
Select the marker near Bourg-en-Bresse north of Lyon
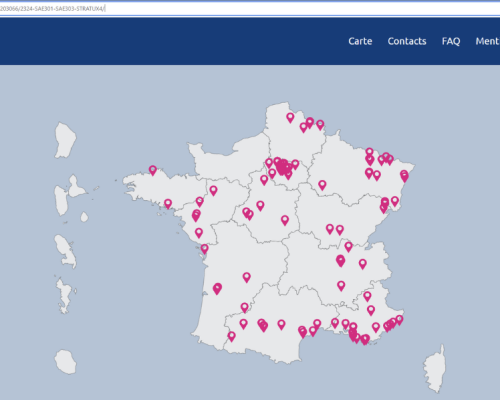(x=348, y=247)
